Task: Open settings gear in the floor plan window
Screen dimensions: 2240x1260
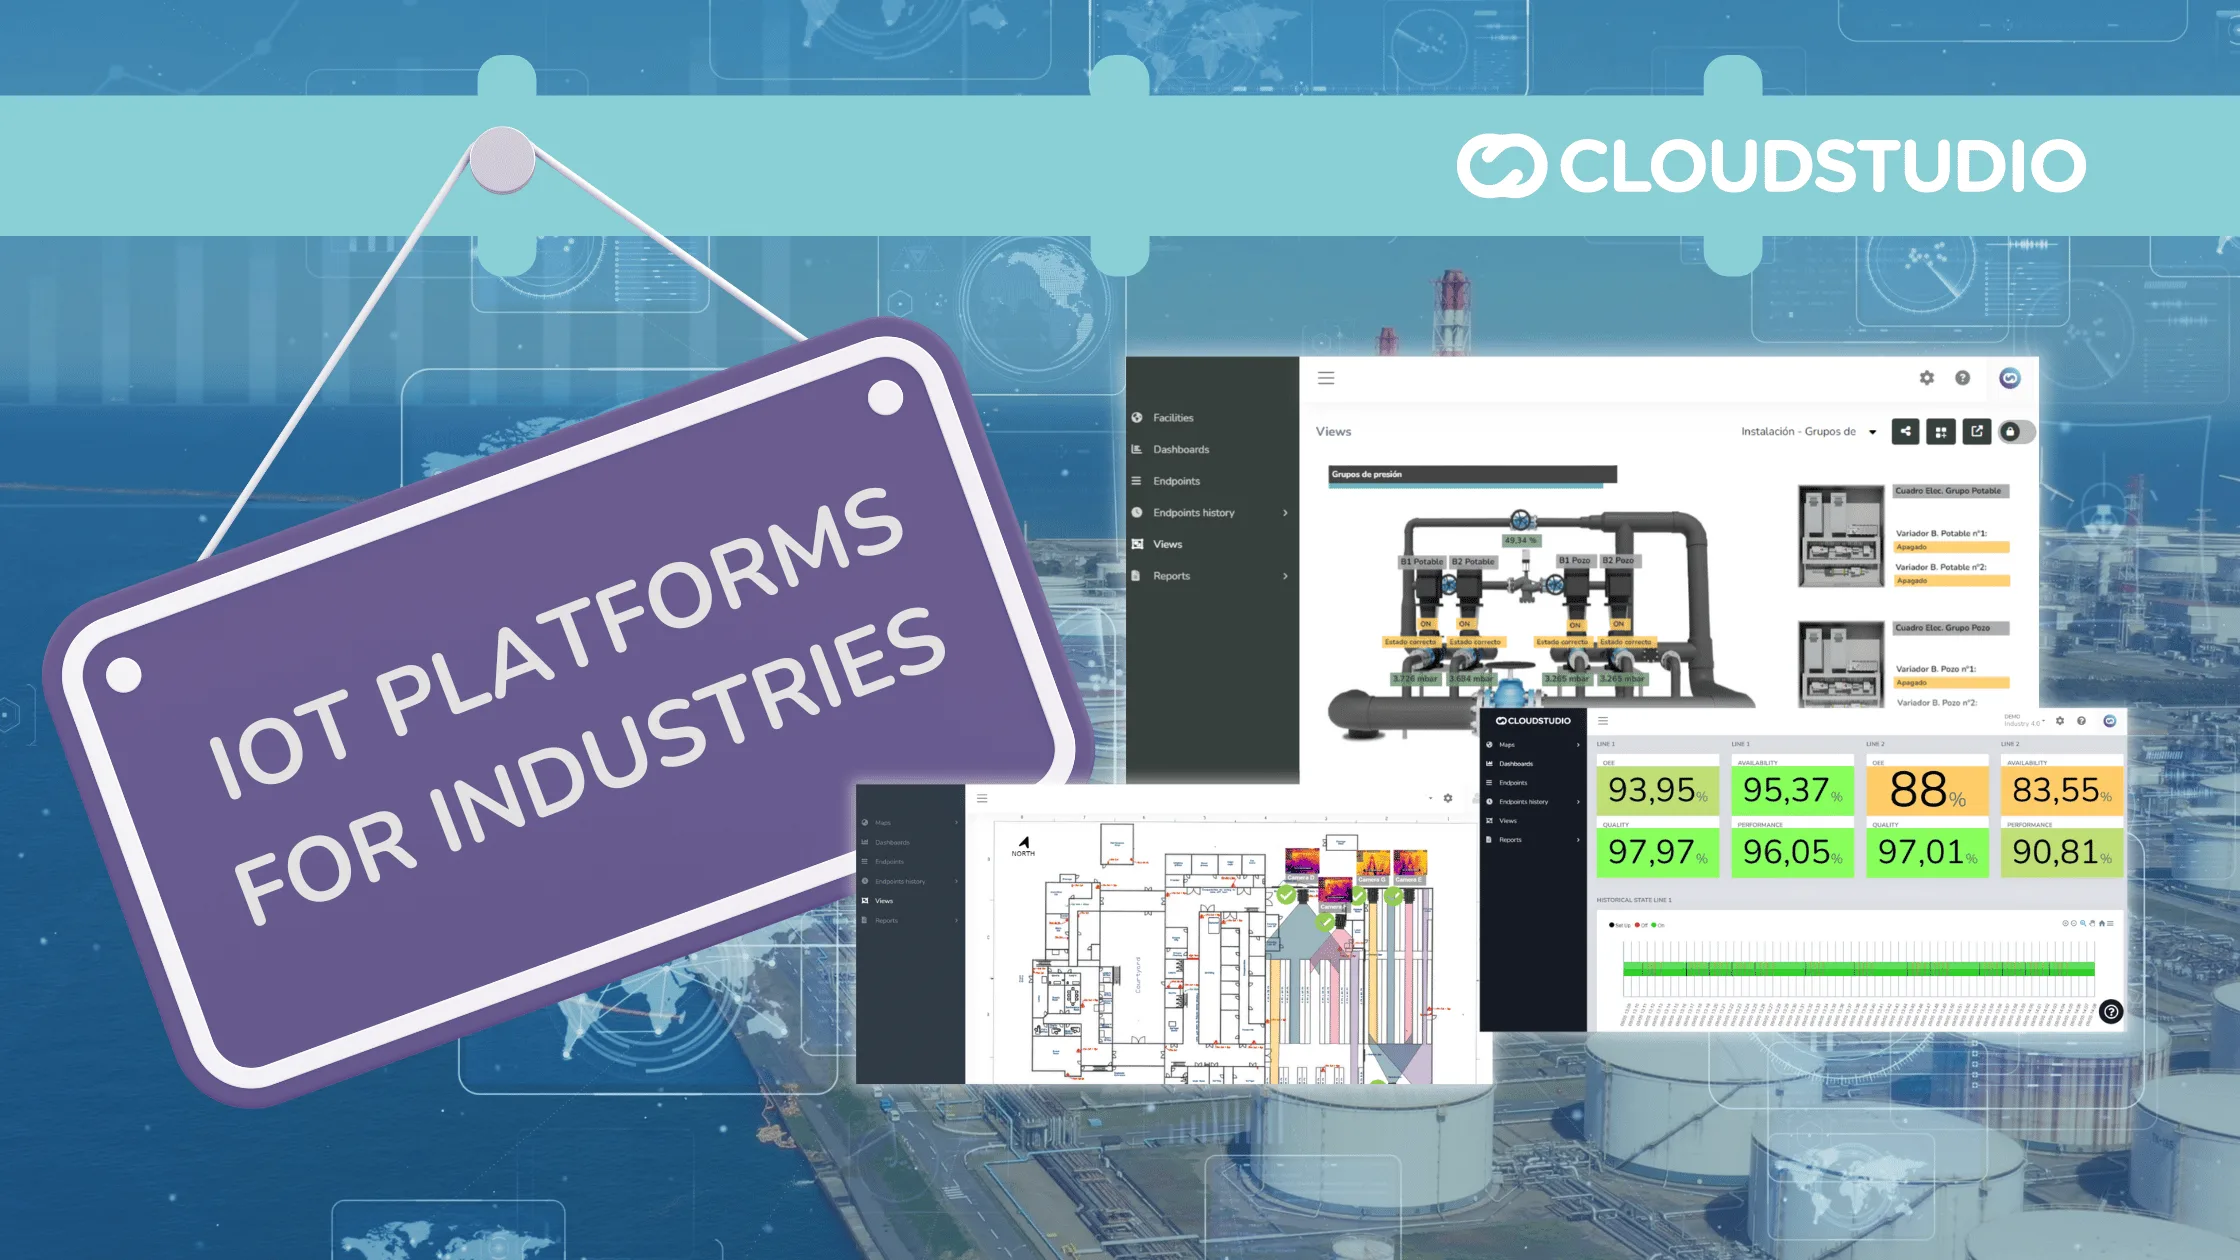Action: coord(1448,798)
